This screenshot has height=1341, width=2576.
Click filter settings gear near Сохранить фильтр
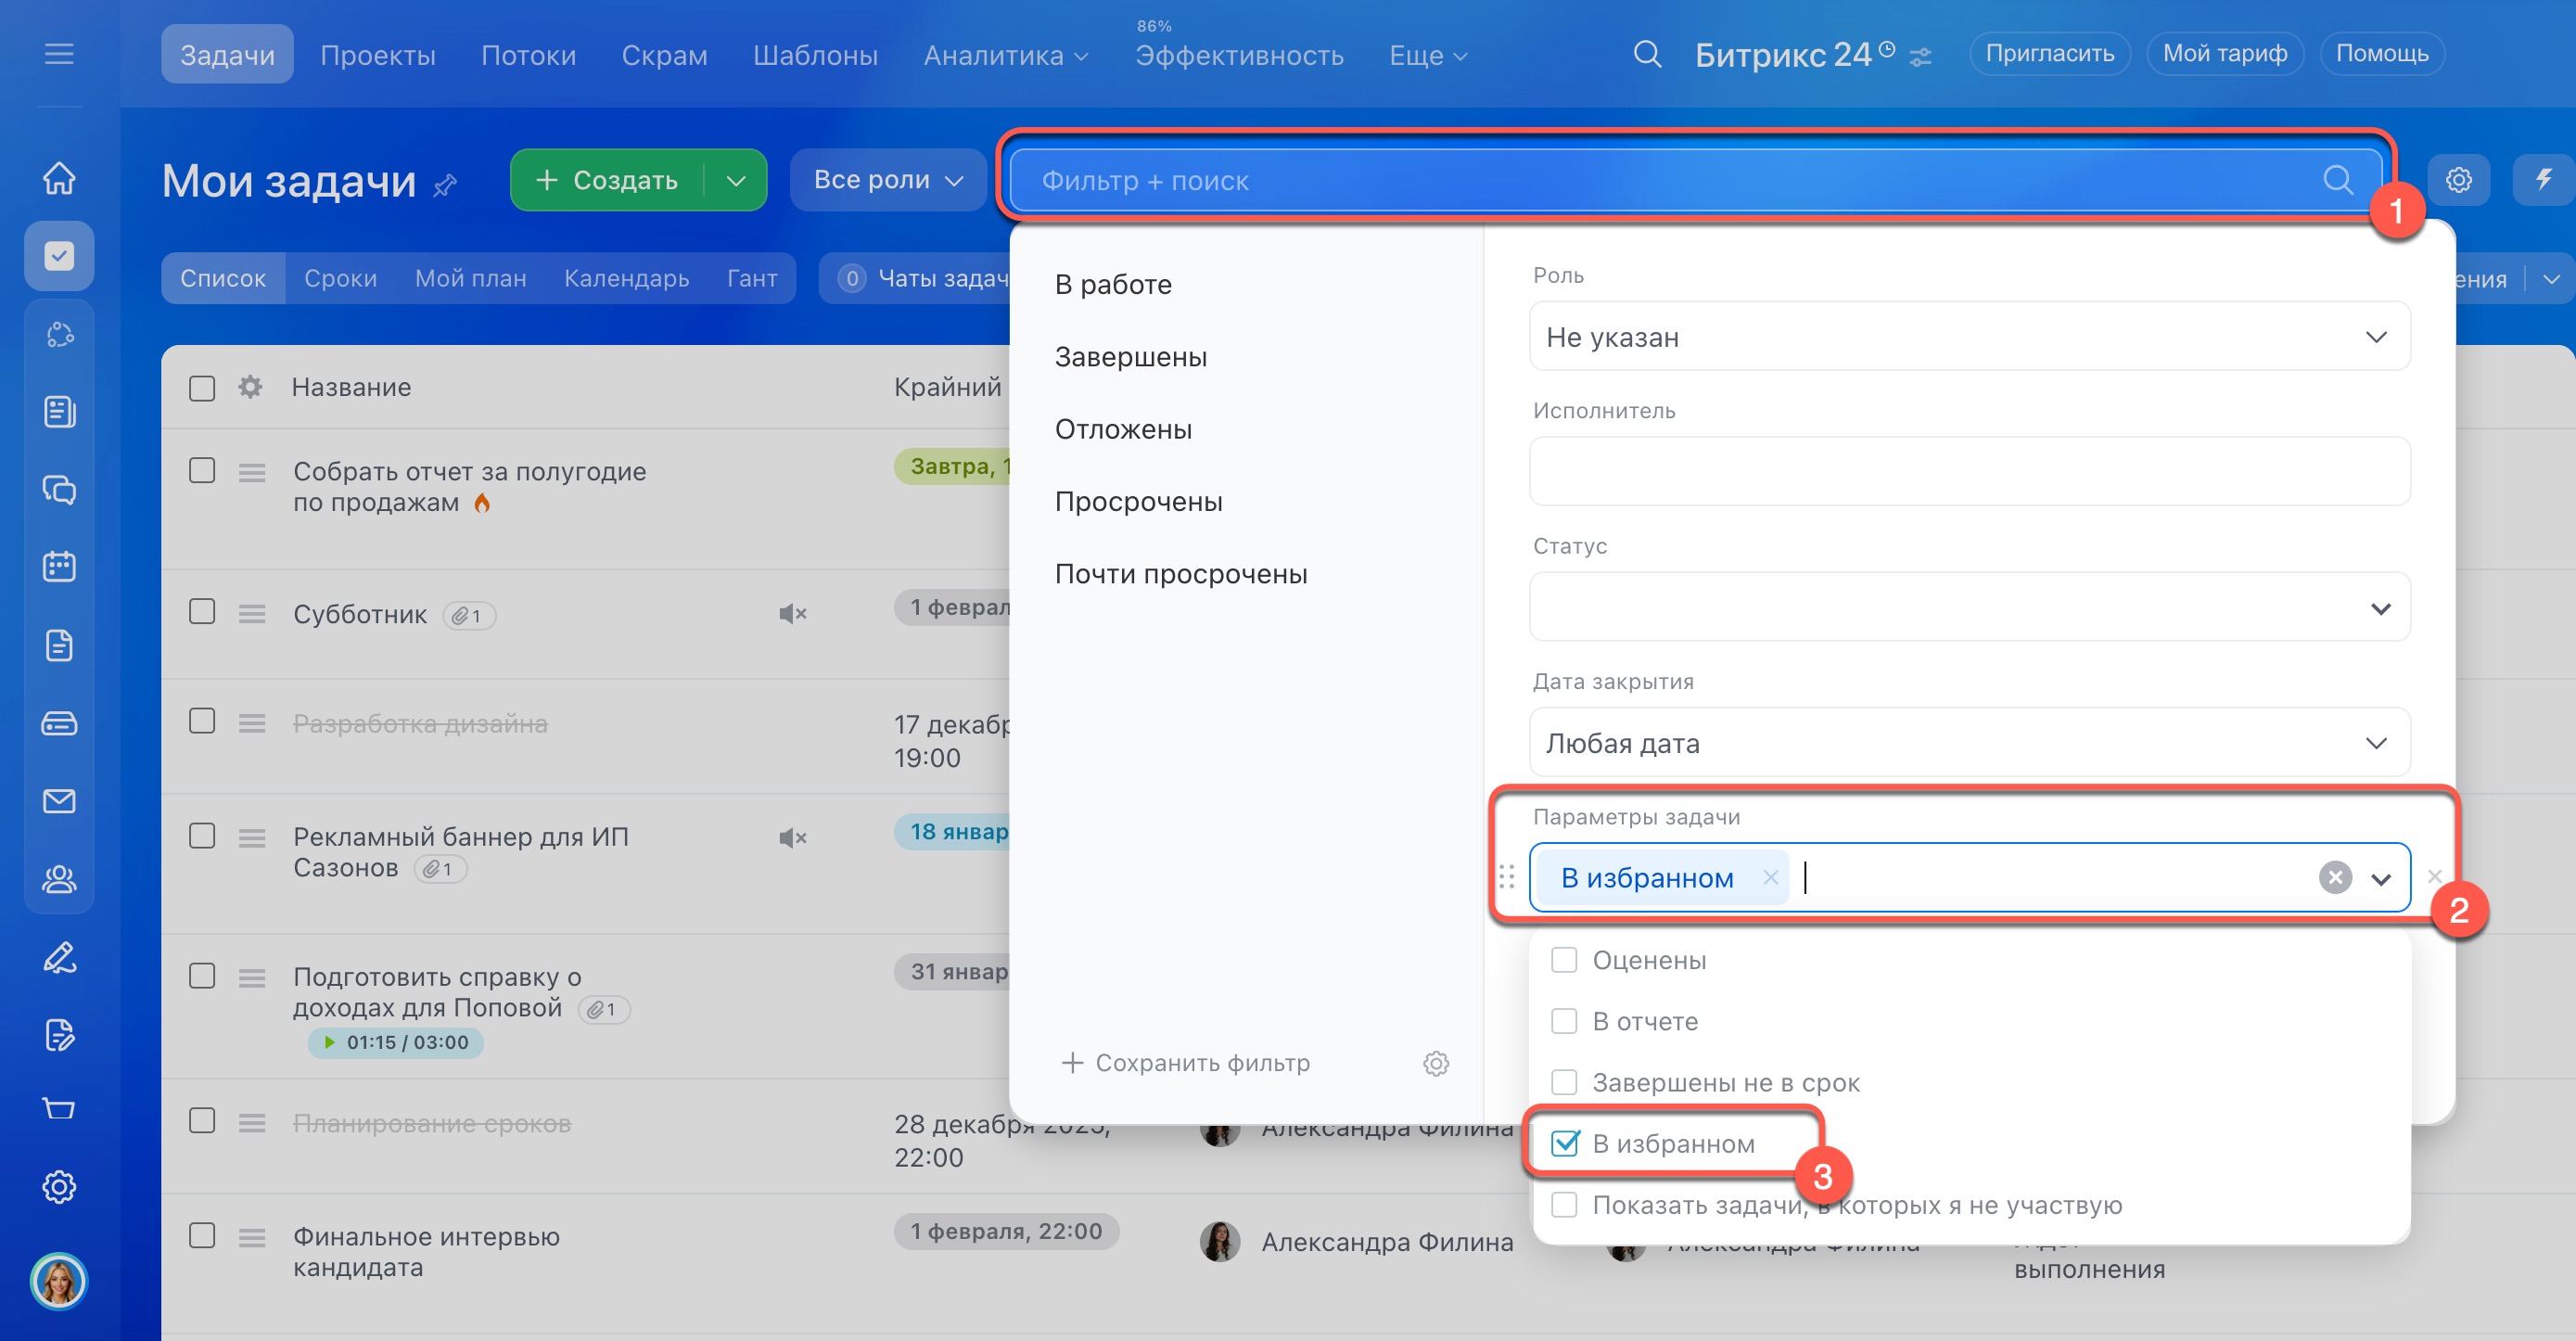1436,1063
